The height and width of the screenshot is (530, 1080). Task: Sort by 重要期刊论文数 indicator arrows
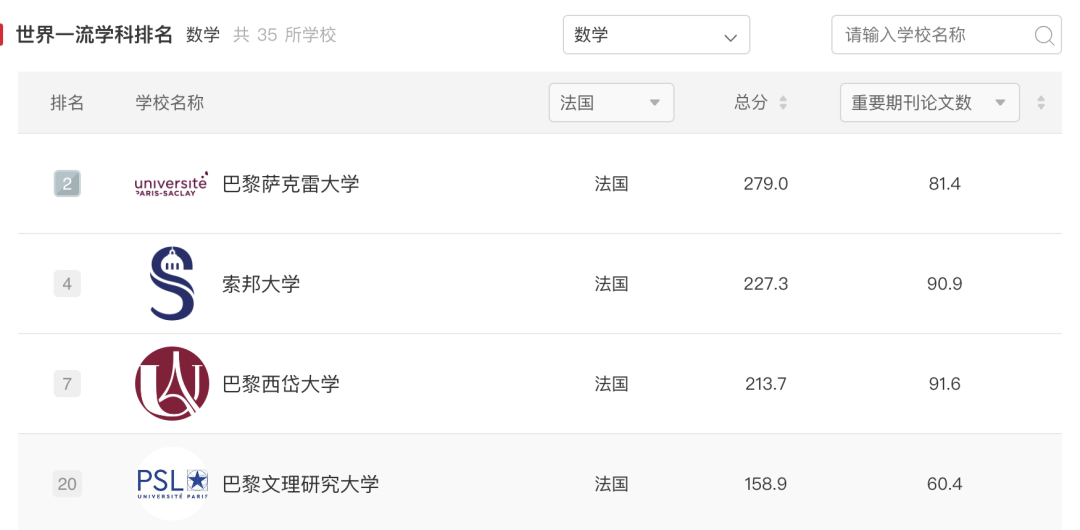[1041, 103]
